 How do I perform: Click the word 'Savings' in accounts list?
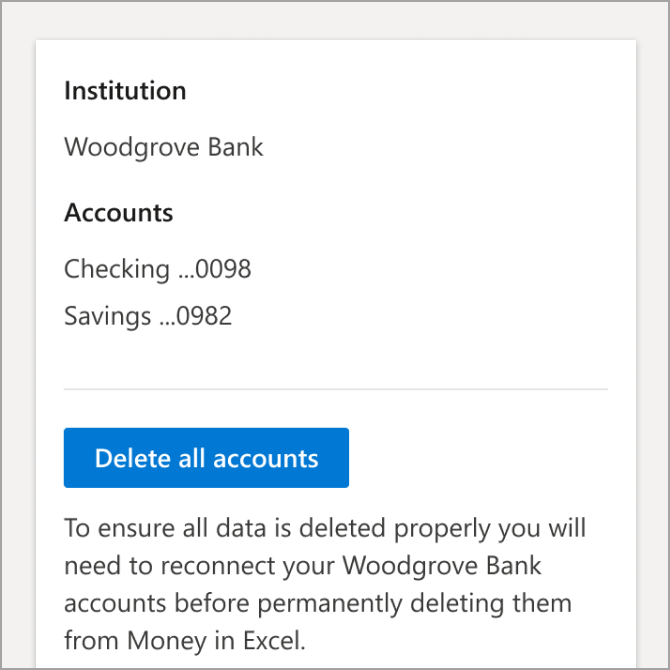pyautogui.click(x=106, y=317)
